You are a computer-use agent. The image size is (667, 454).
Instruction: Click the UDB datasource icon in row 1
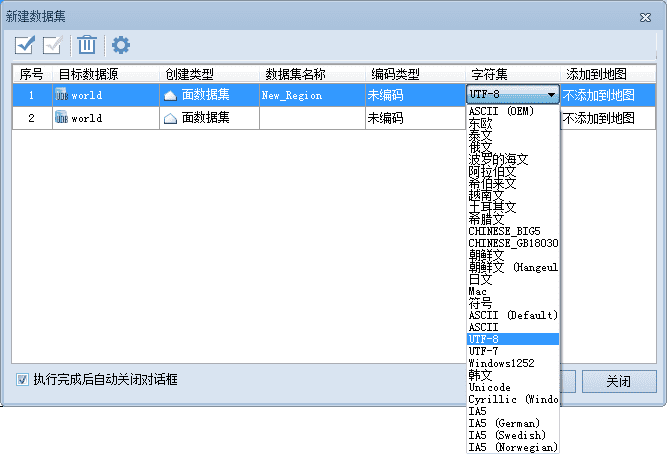tap(61, 94)
